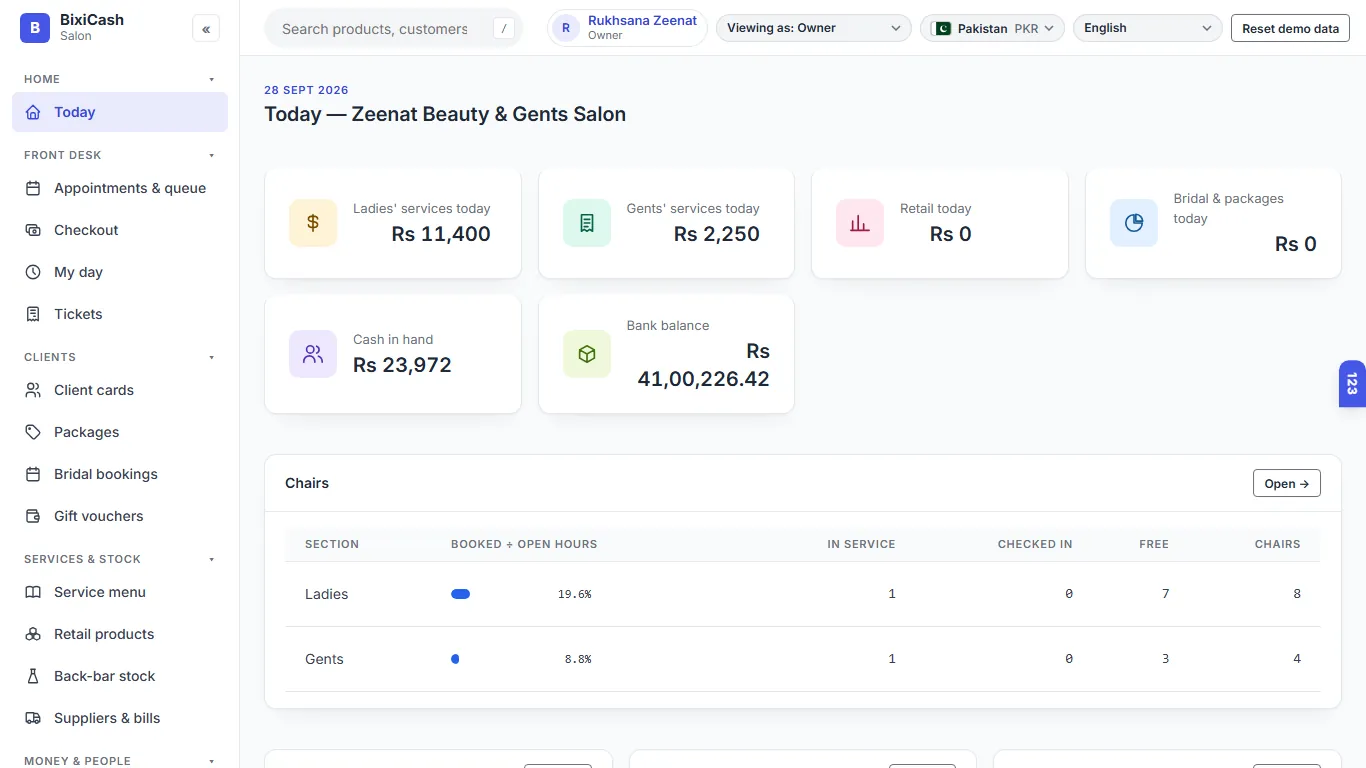Click the Ladies booked hours progress bar
This screenshot has height=768, width=1366.
(461, 594)
